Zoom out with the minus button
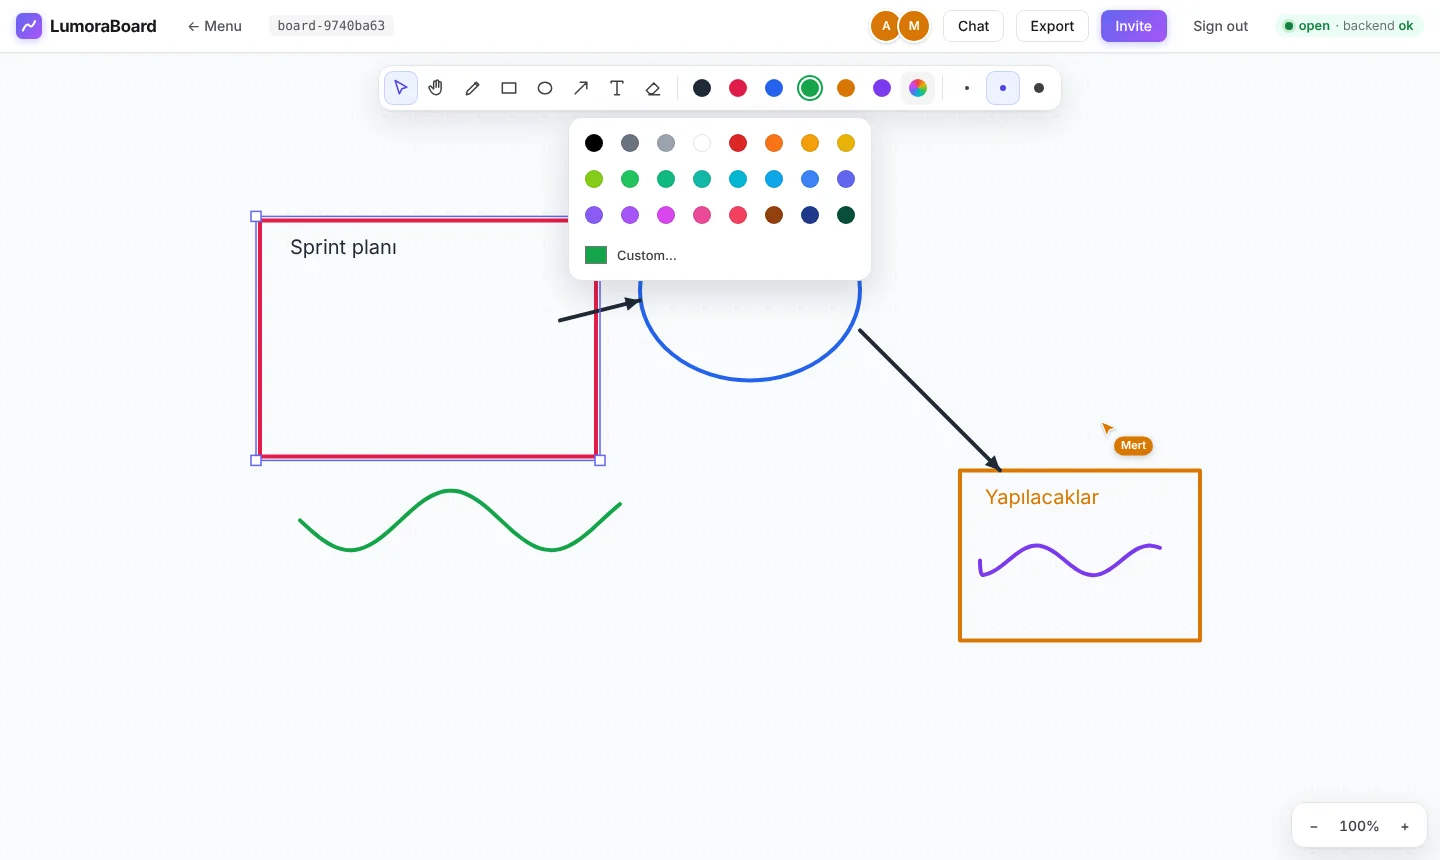This screenshot has height=860, width=1440. pos(1314,826)
